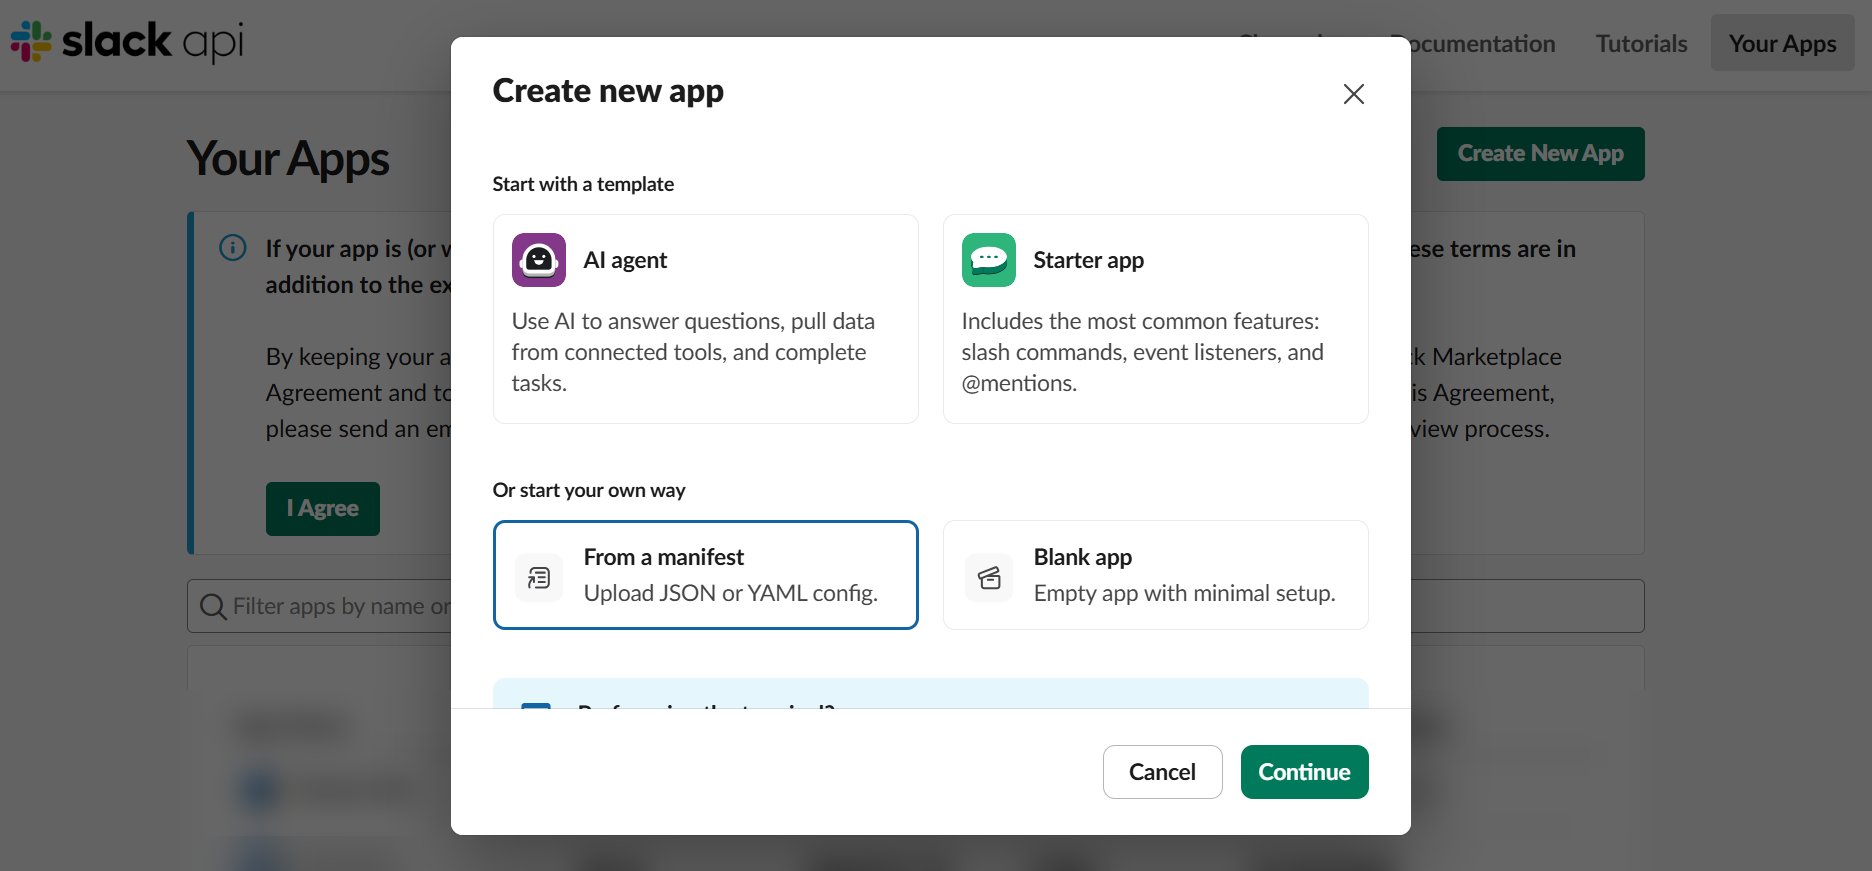
Task: Click the Starter app chat bubble icon
Action: pyautogui.click(x=989, y=260)
